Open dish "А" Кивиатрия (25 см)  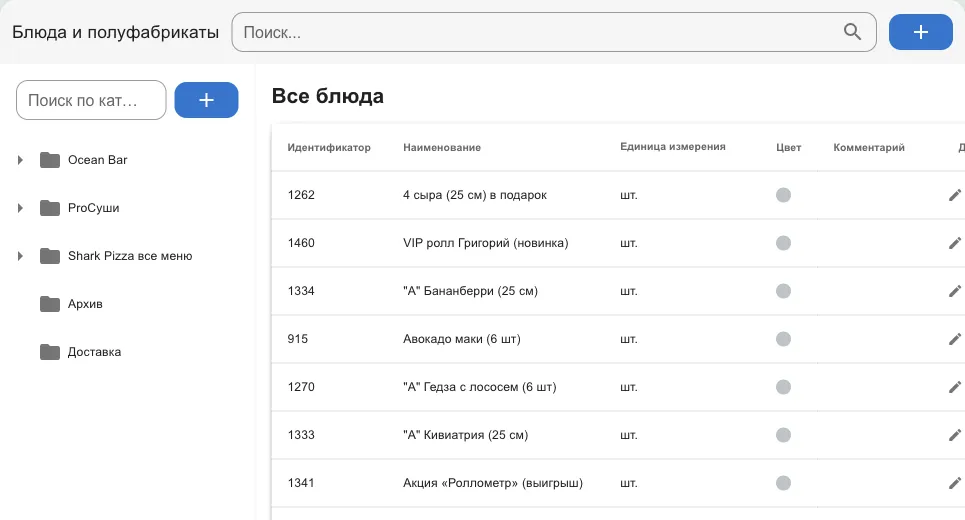(x=465, y=435)
